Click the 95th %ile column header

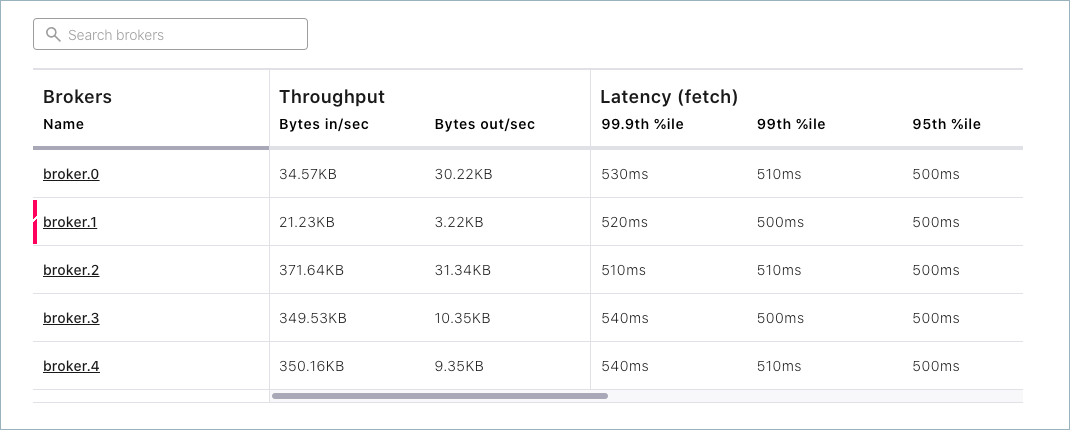pos(947,124)
